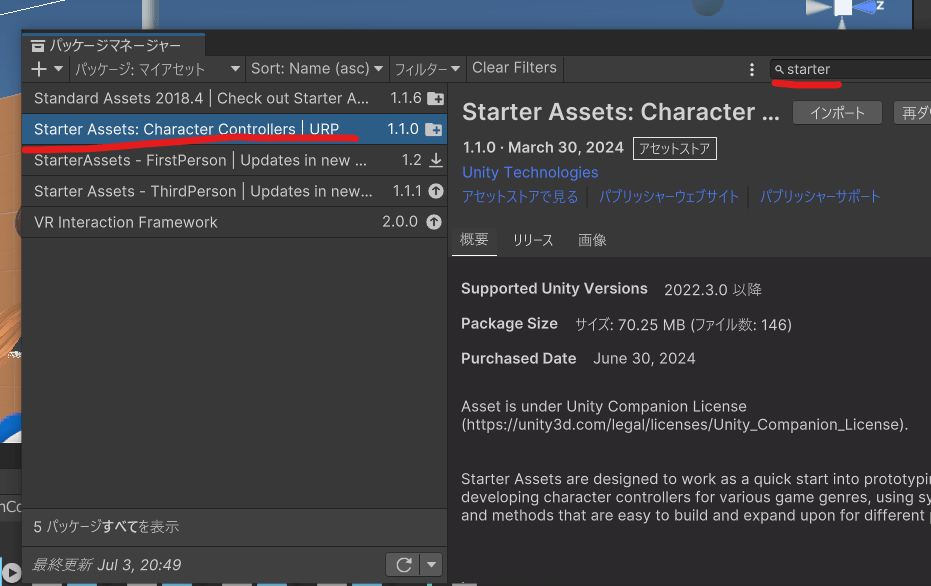Screen dimensions: 931x586
Task: Click the インポート import button
Action: 836,113
